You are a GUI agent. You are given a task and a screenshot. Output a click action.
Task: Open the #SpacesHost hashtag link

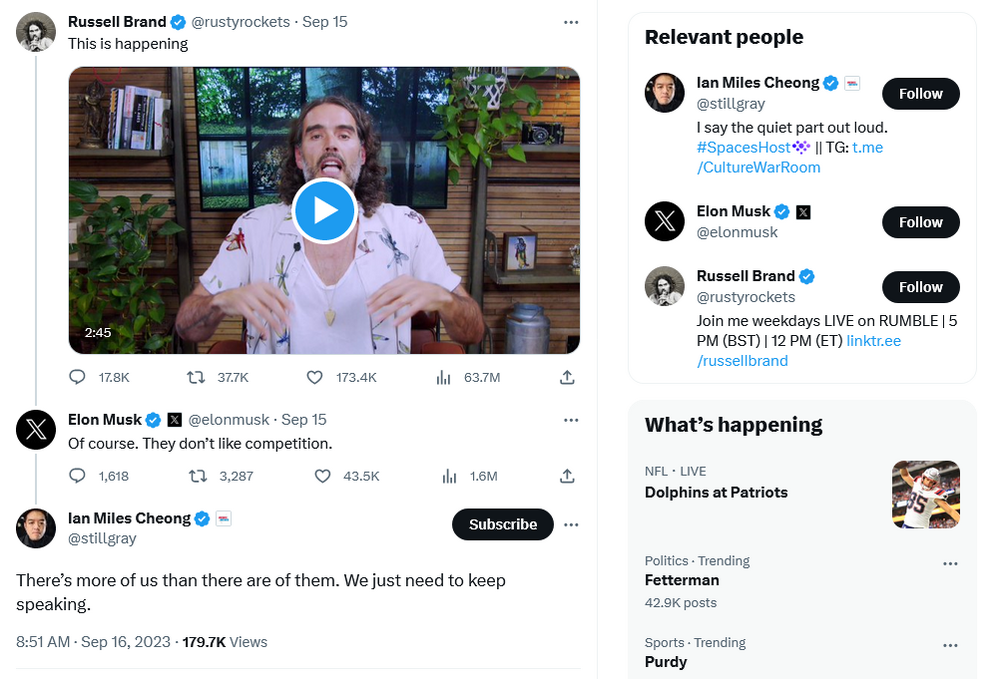tap(745, 147)
